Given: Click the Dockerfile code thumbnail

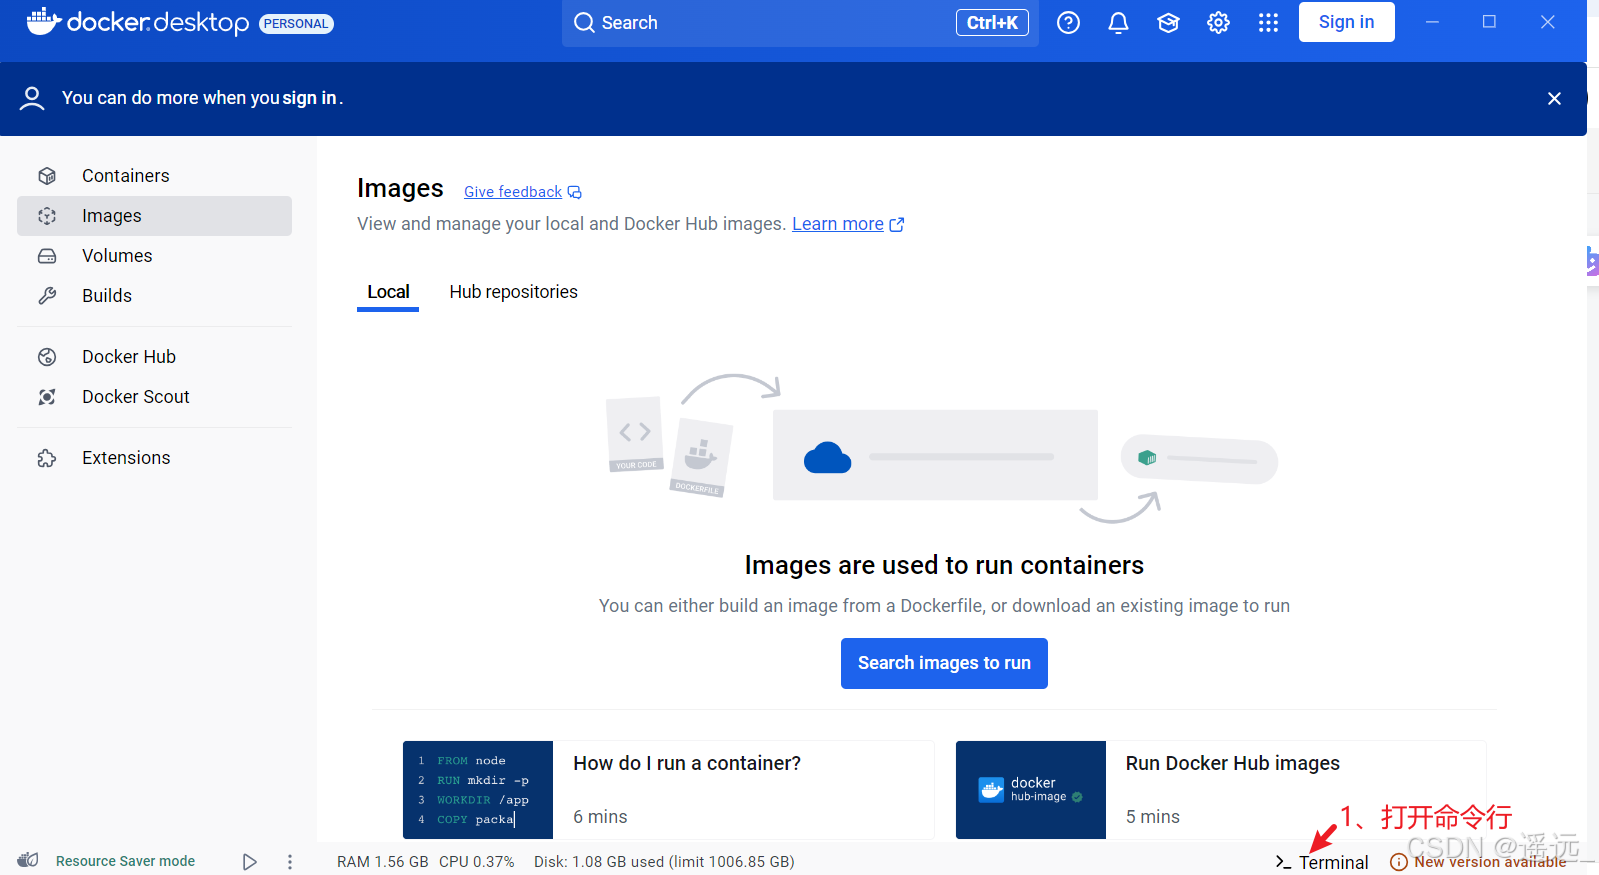Looking at the screenshot, I should tap(478, 790).
